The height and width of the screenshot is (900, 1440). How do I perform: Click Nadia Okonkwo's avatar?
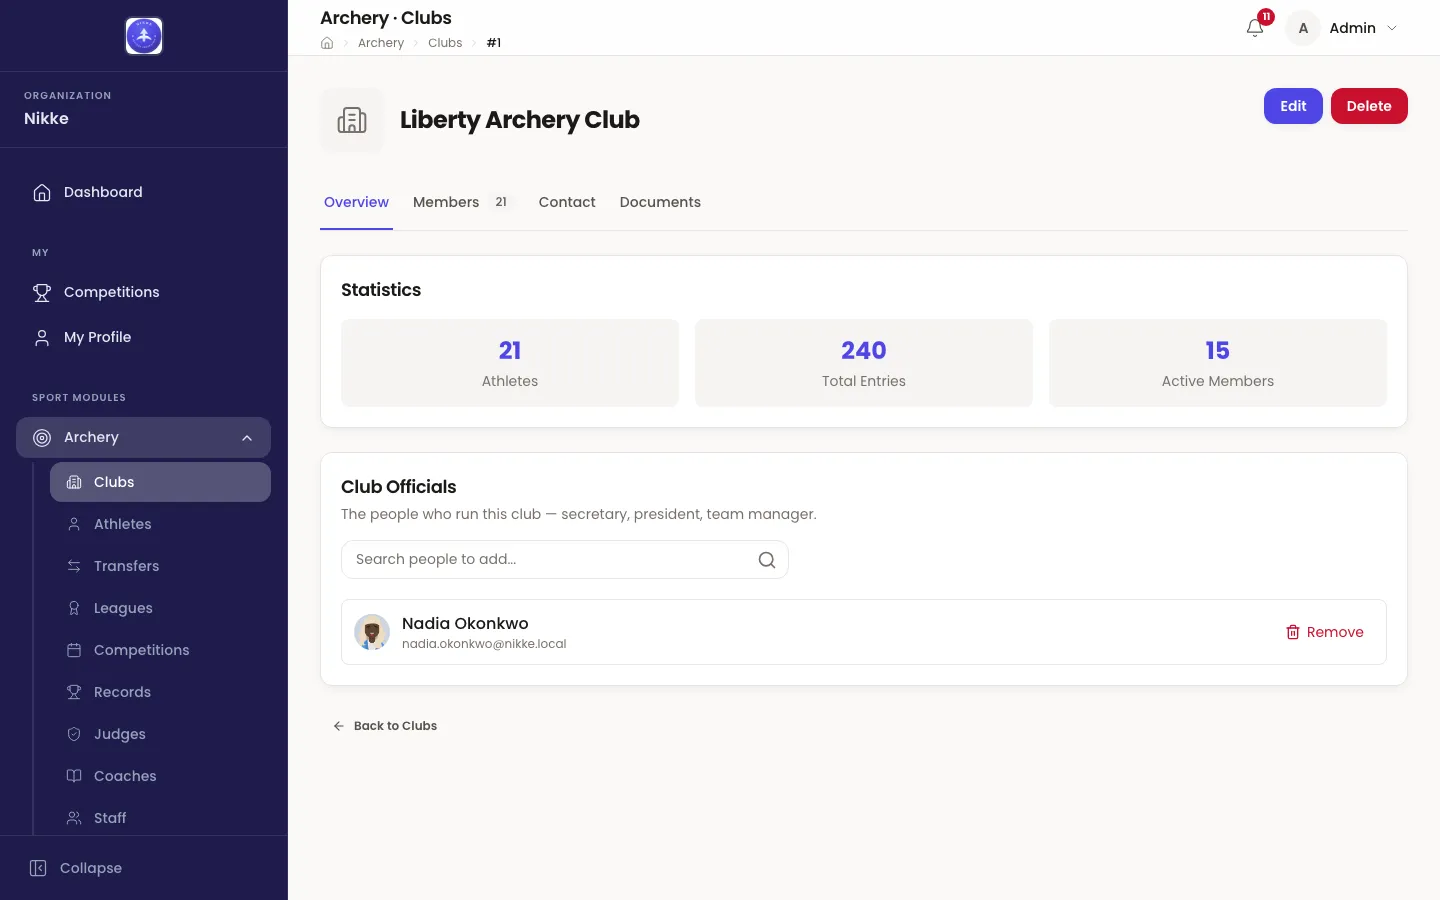point(372,632)
